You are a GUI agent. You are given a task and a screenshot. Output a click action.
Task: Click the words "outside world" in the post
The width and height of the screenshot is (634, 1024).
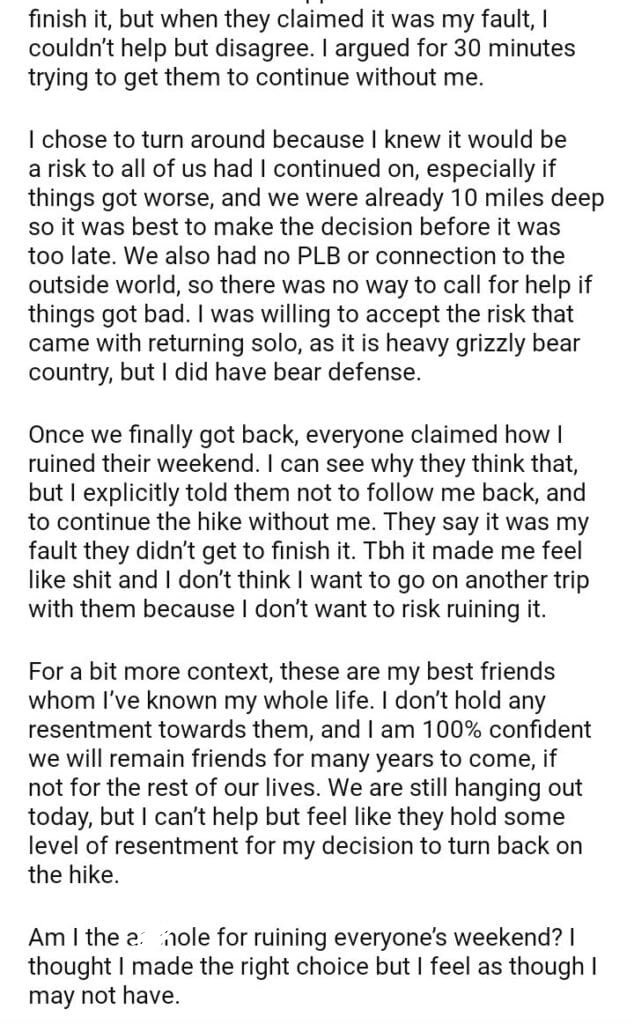(x=92, y=286)
